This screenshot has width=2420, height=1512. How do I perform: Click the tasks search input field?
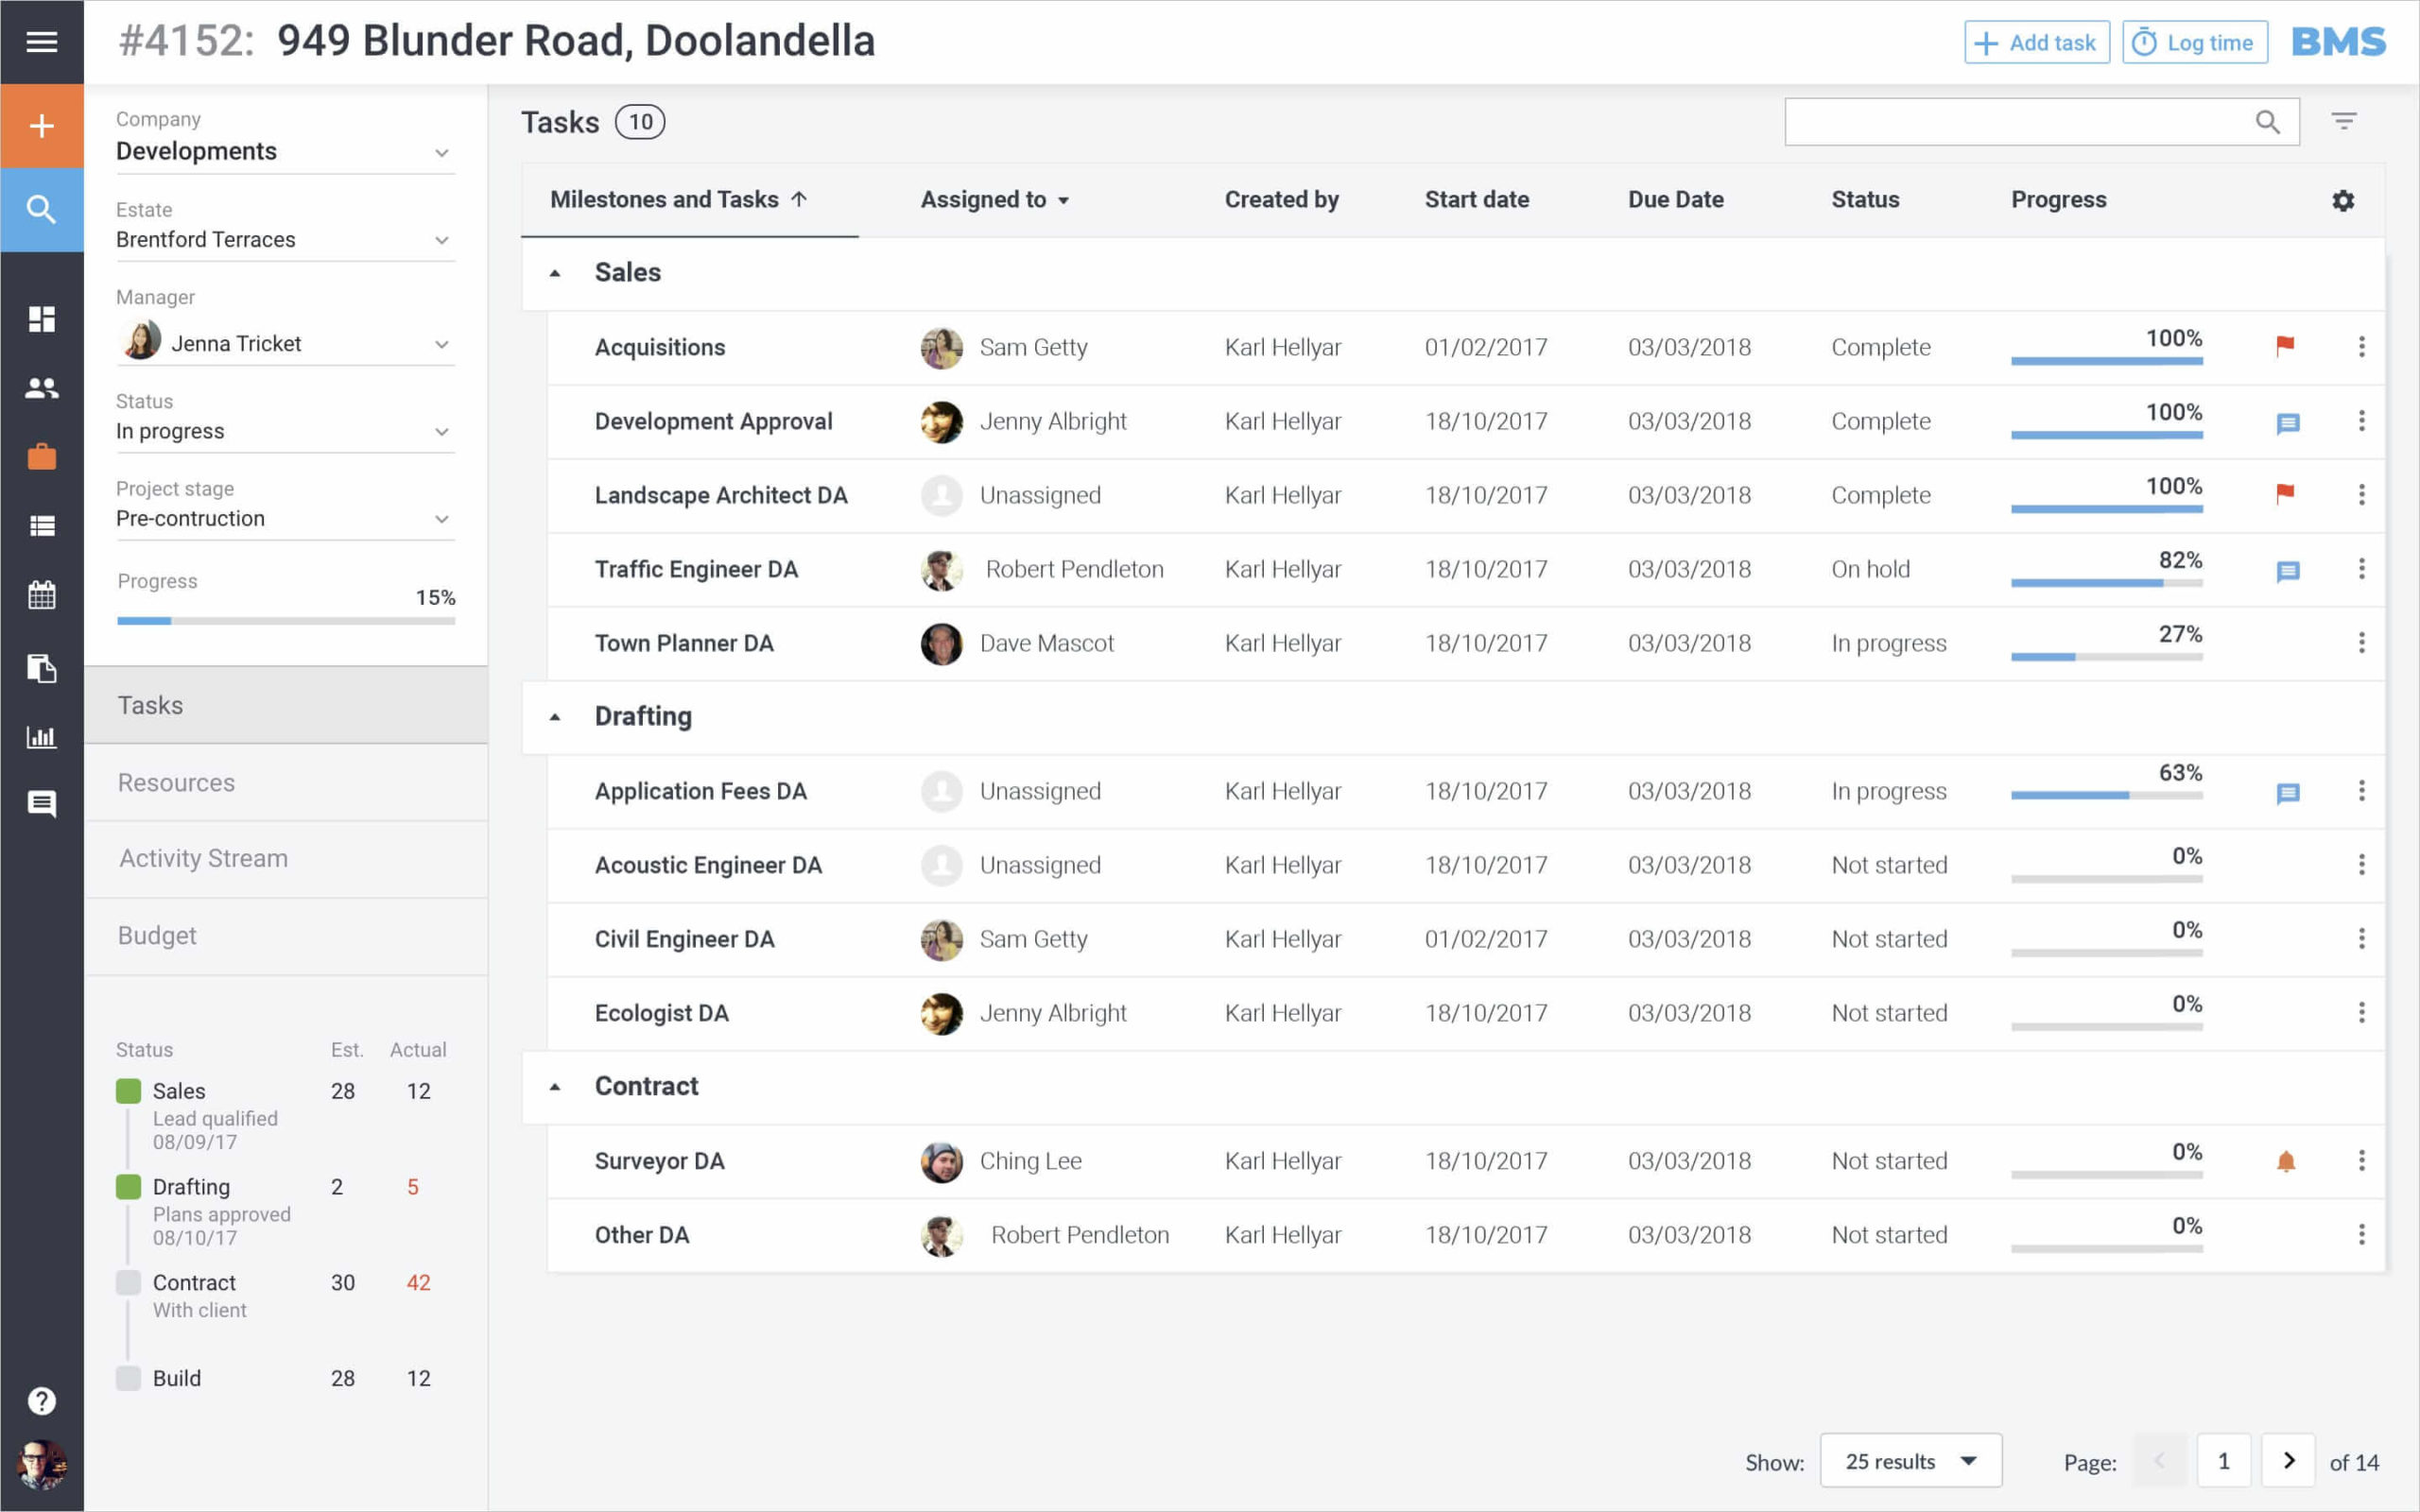(2015, 122)
